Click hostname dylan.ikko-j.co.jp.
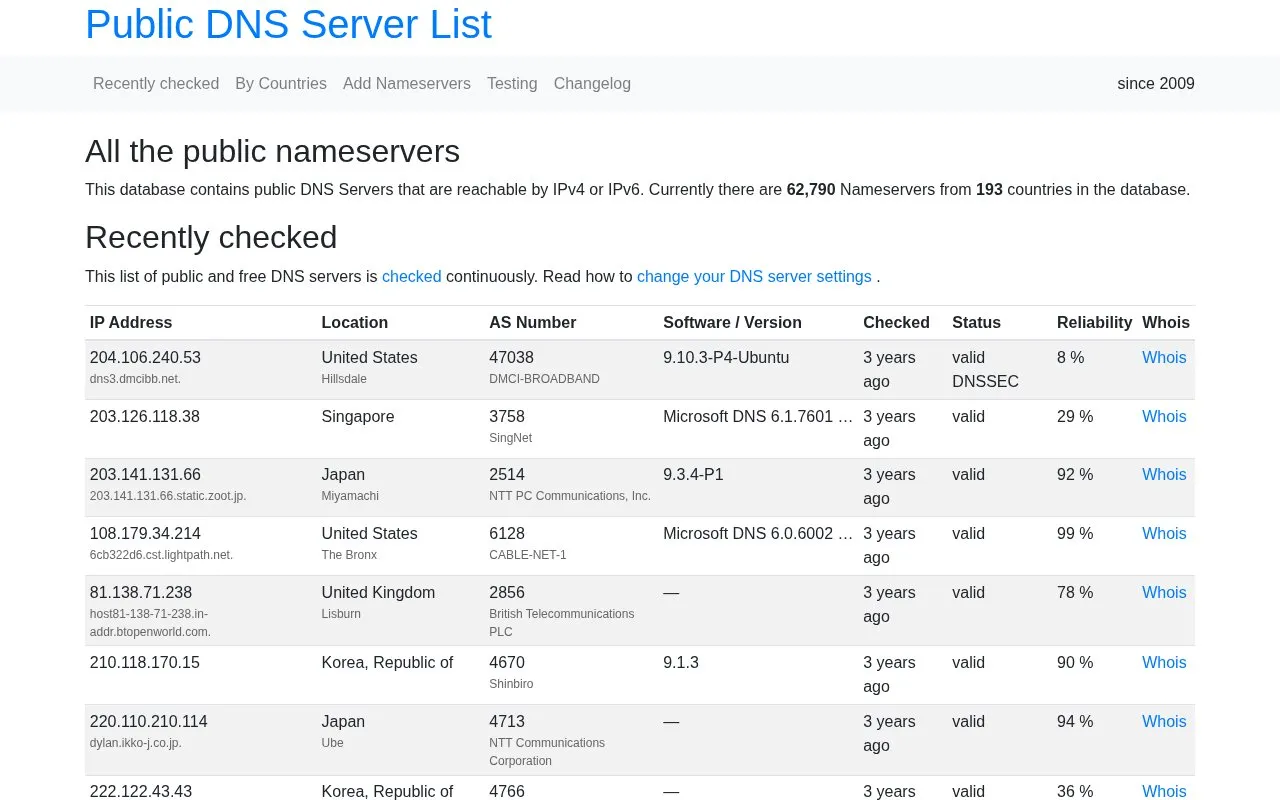Viewport: 1280px width, 800px height. (136, 743)
